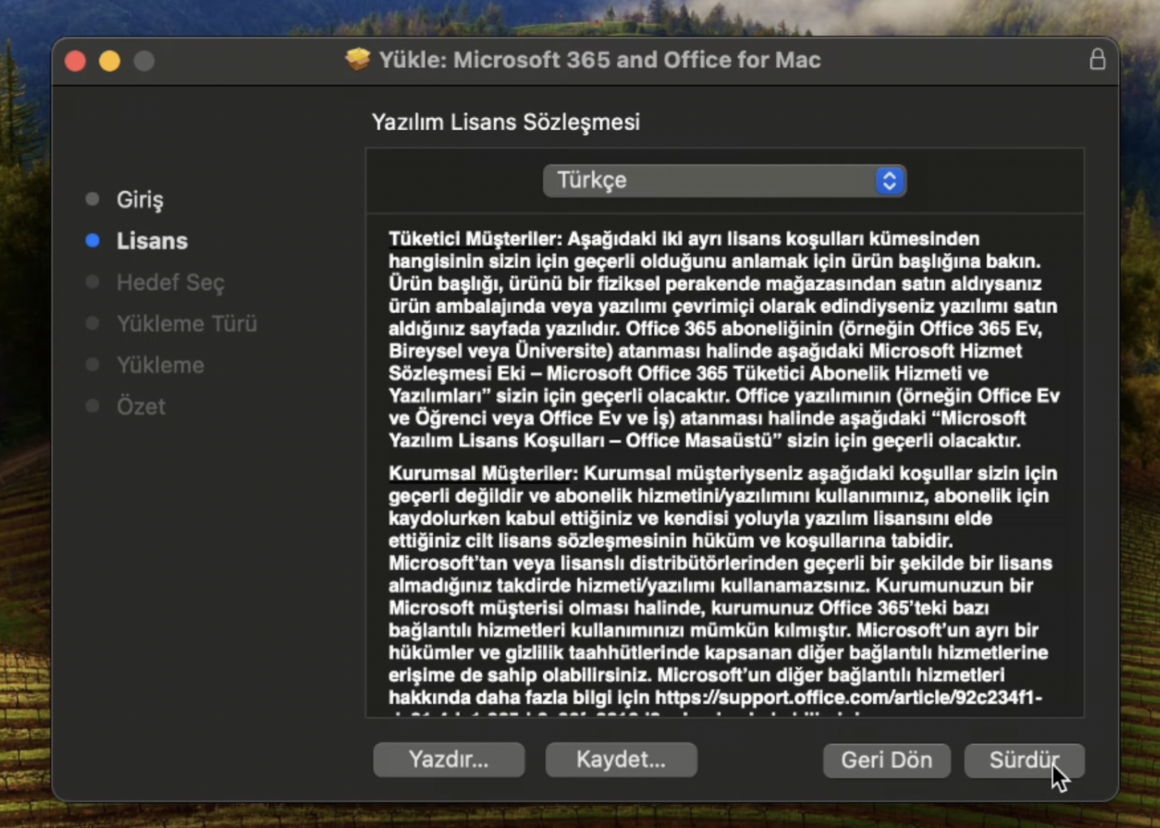This screenshot has width=1160, height=828.
Task: Click the package icon beside the window title
Action: pyautogui.click(x=358, y=59)
